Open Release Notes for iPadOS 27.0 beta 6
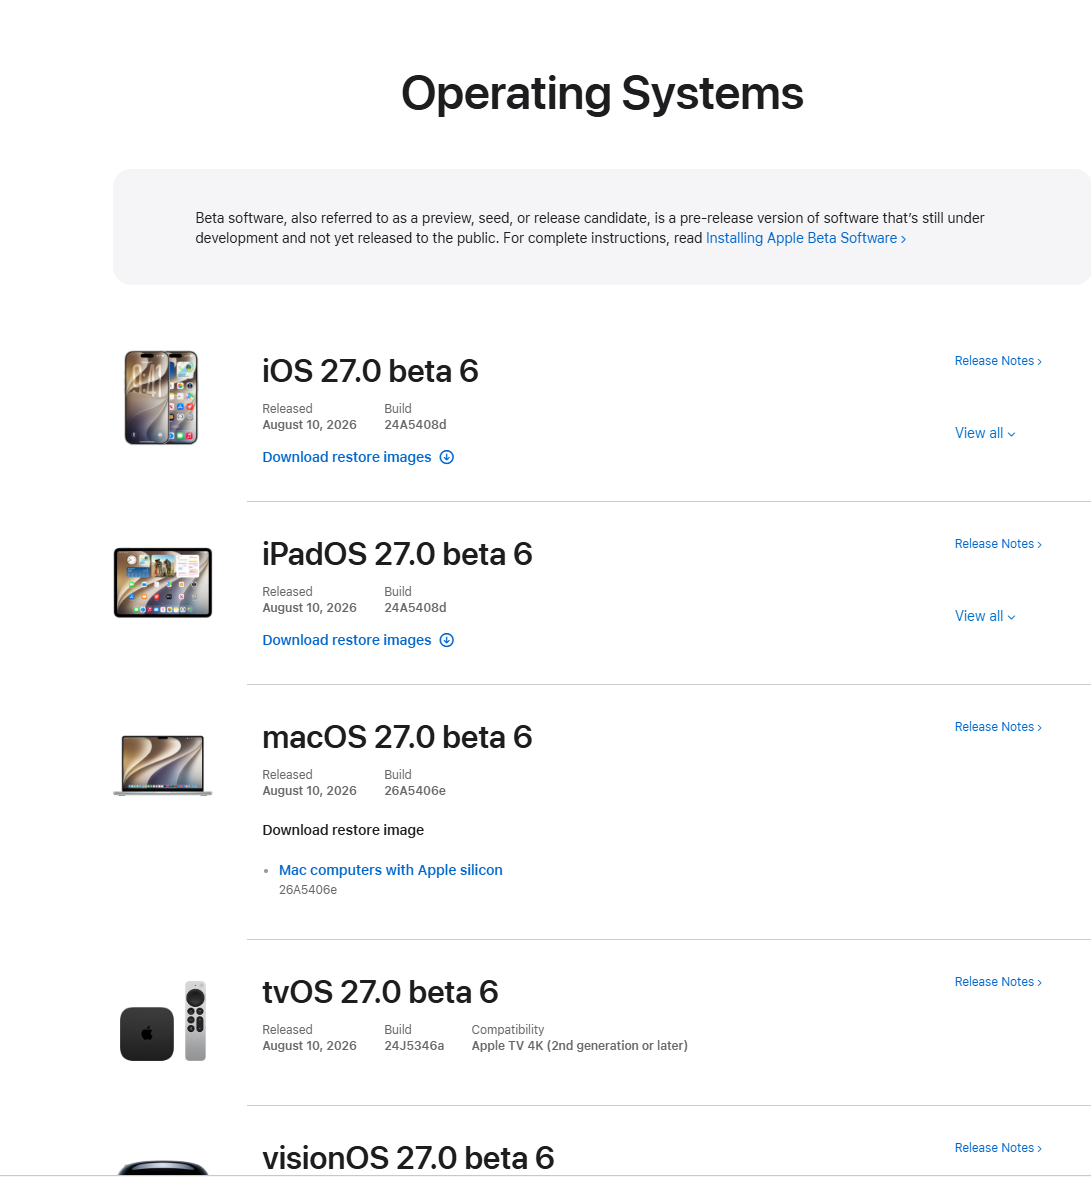 pos(998,544)
